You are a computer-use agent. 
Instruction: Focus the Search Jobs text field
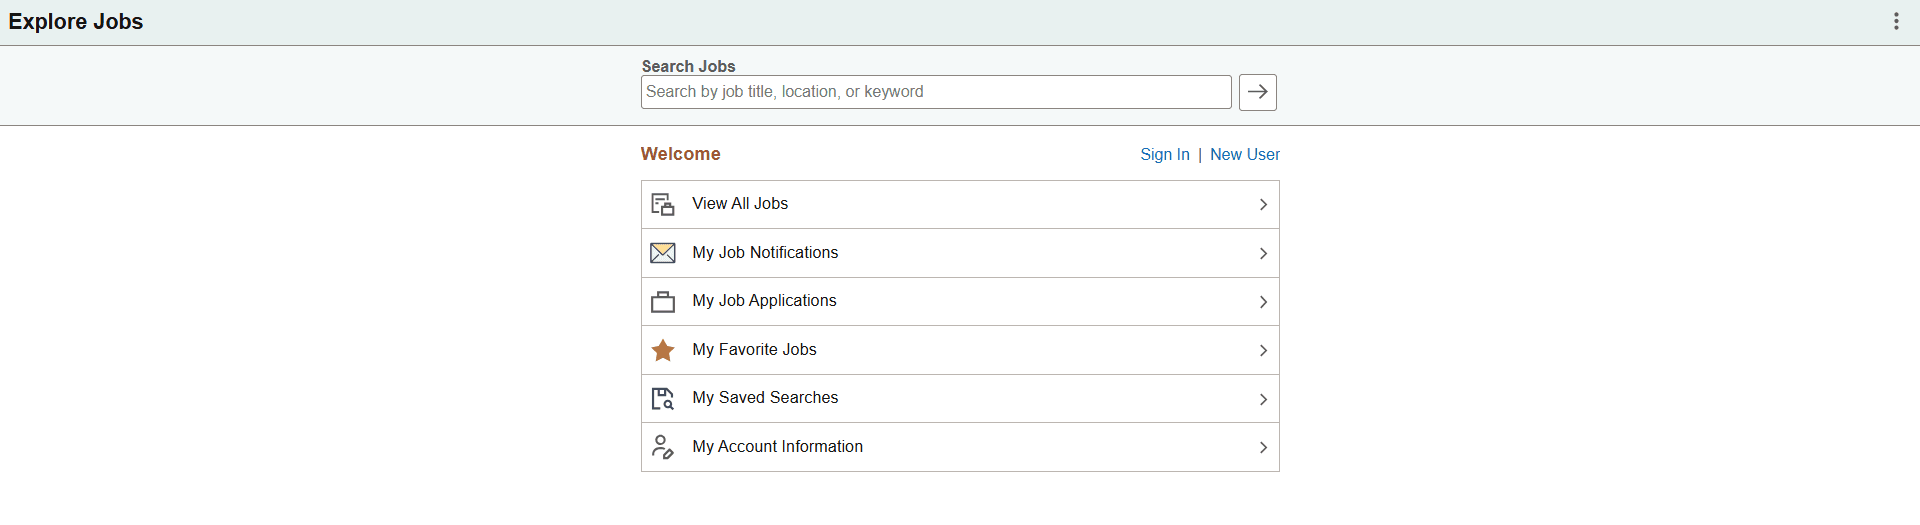coord(935,92)
